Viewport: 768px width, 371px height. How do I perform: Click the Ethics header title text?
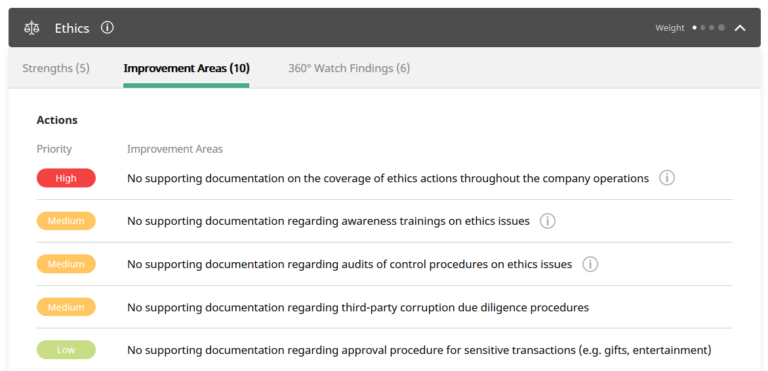72,28
